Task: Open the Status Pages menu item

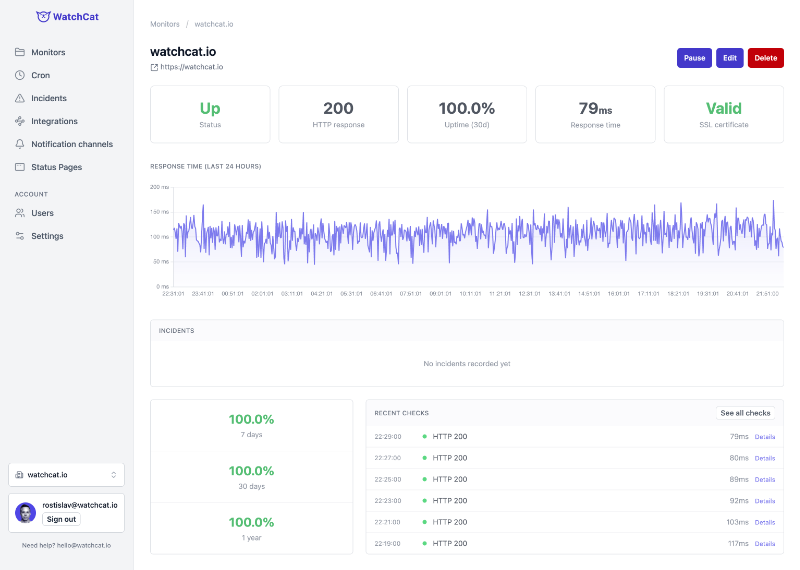Action: tap(56, 167)
